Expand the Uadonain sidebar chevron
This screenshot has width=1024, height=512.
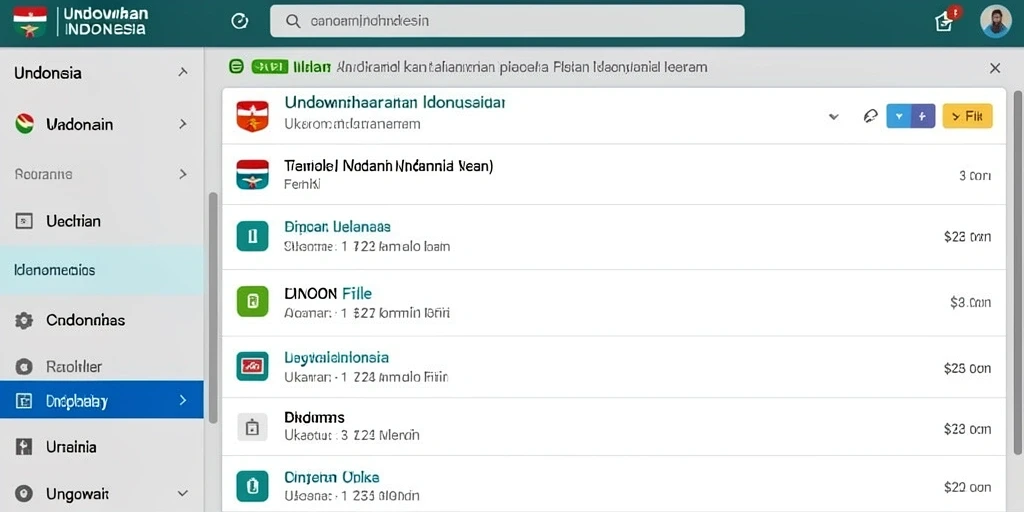[183, 123]
